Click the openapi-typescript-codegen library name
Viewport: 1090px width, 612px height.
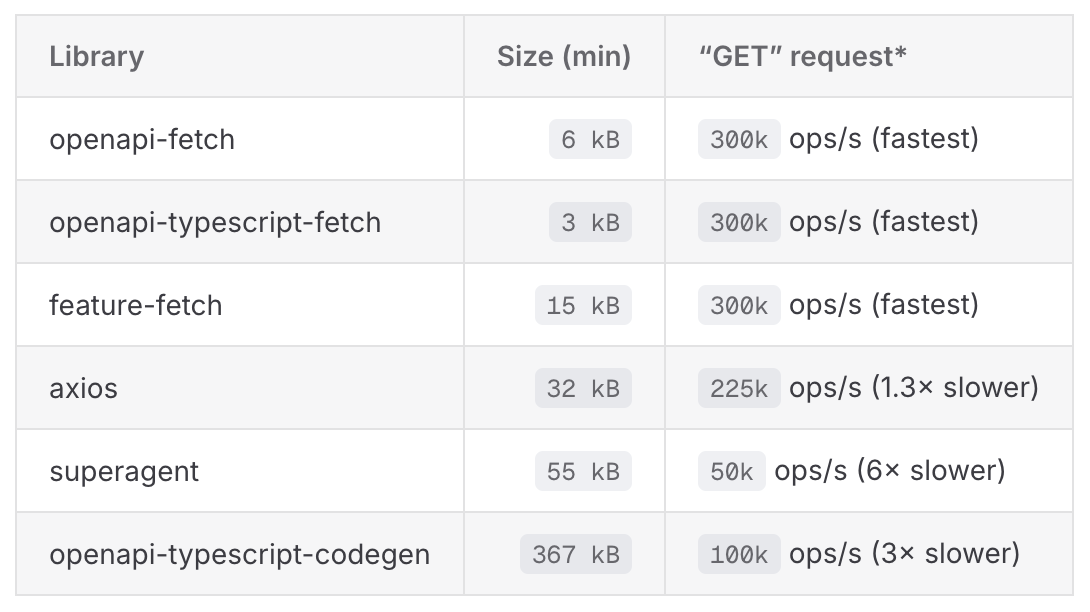coord(239,554)
